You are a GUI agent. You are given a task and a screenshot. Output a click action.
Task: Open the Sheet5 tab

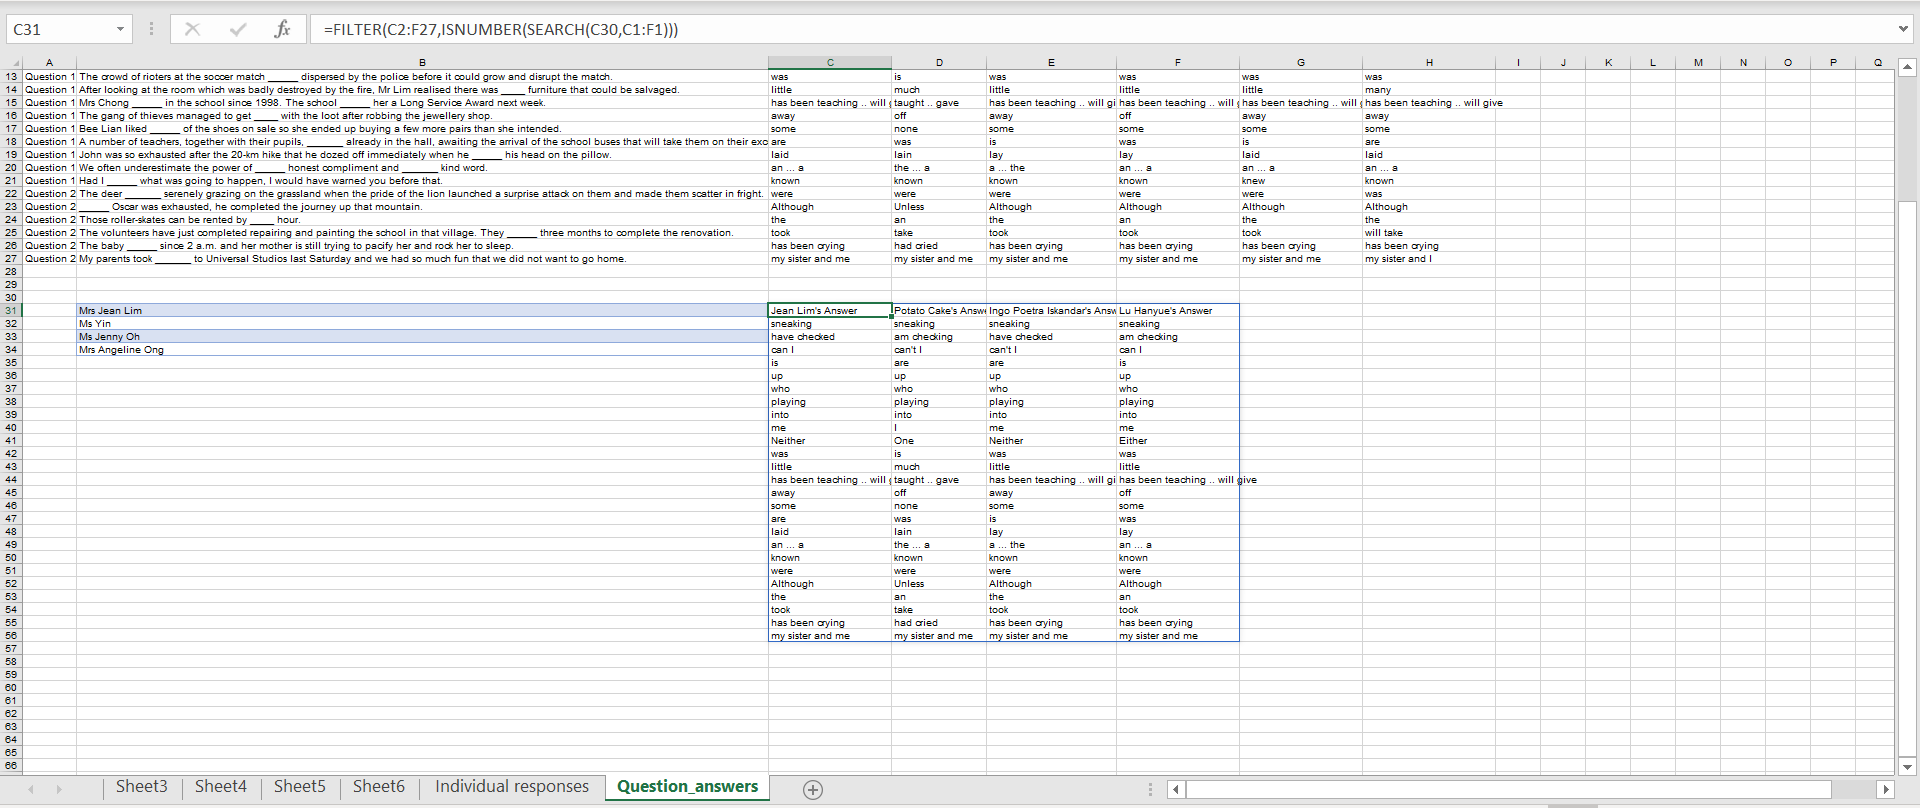[299, 787]
